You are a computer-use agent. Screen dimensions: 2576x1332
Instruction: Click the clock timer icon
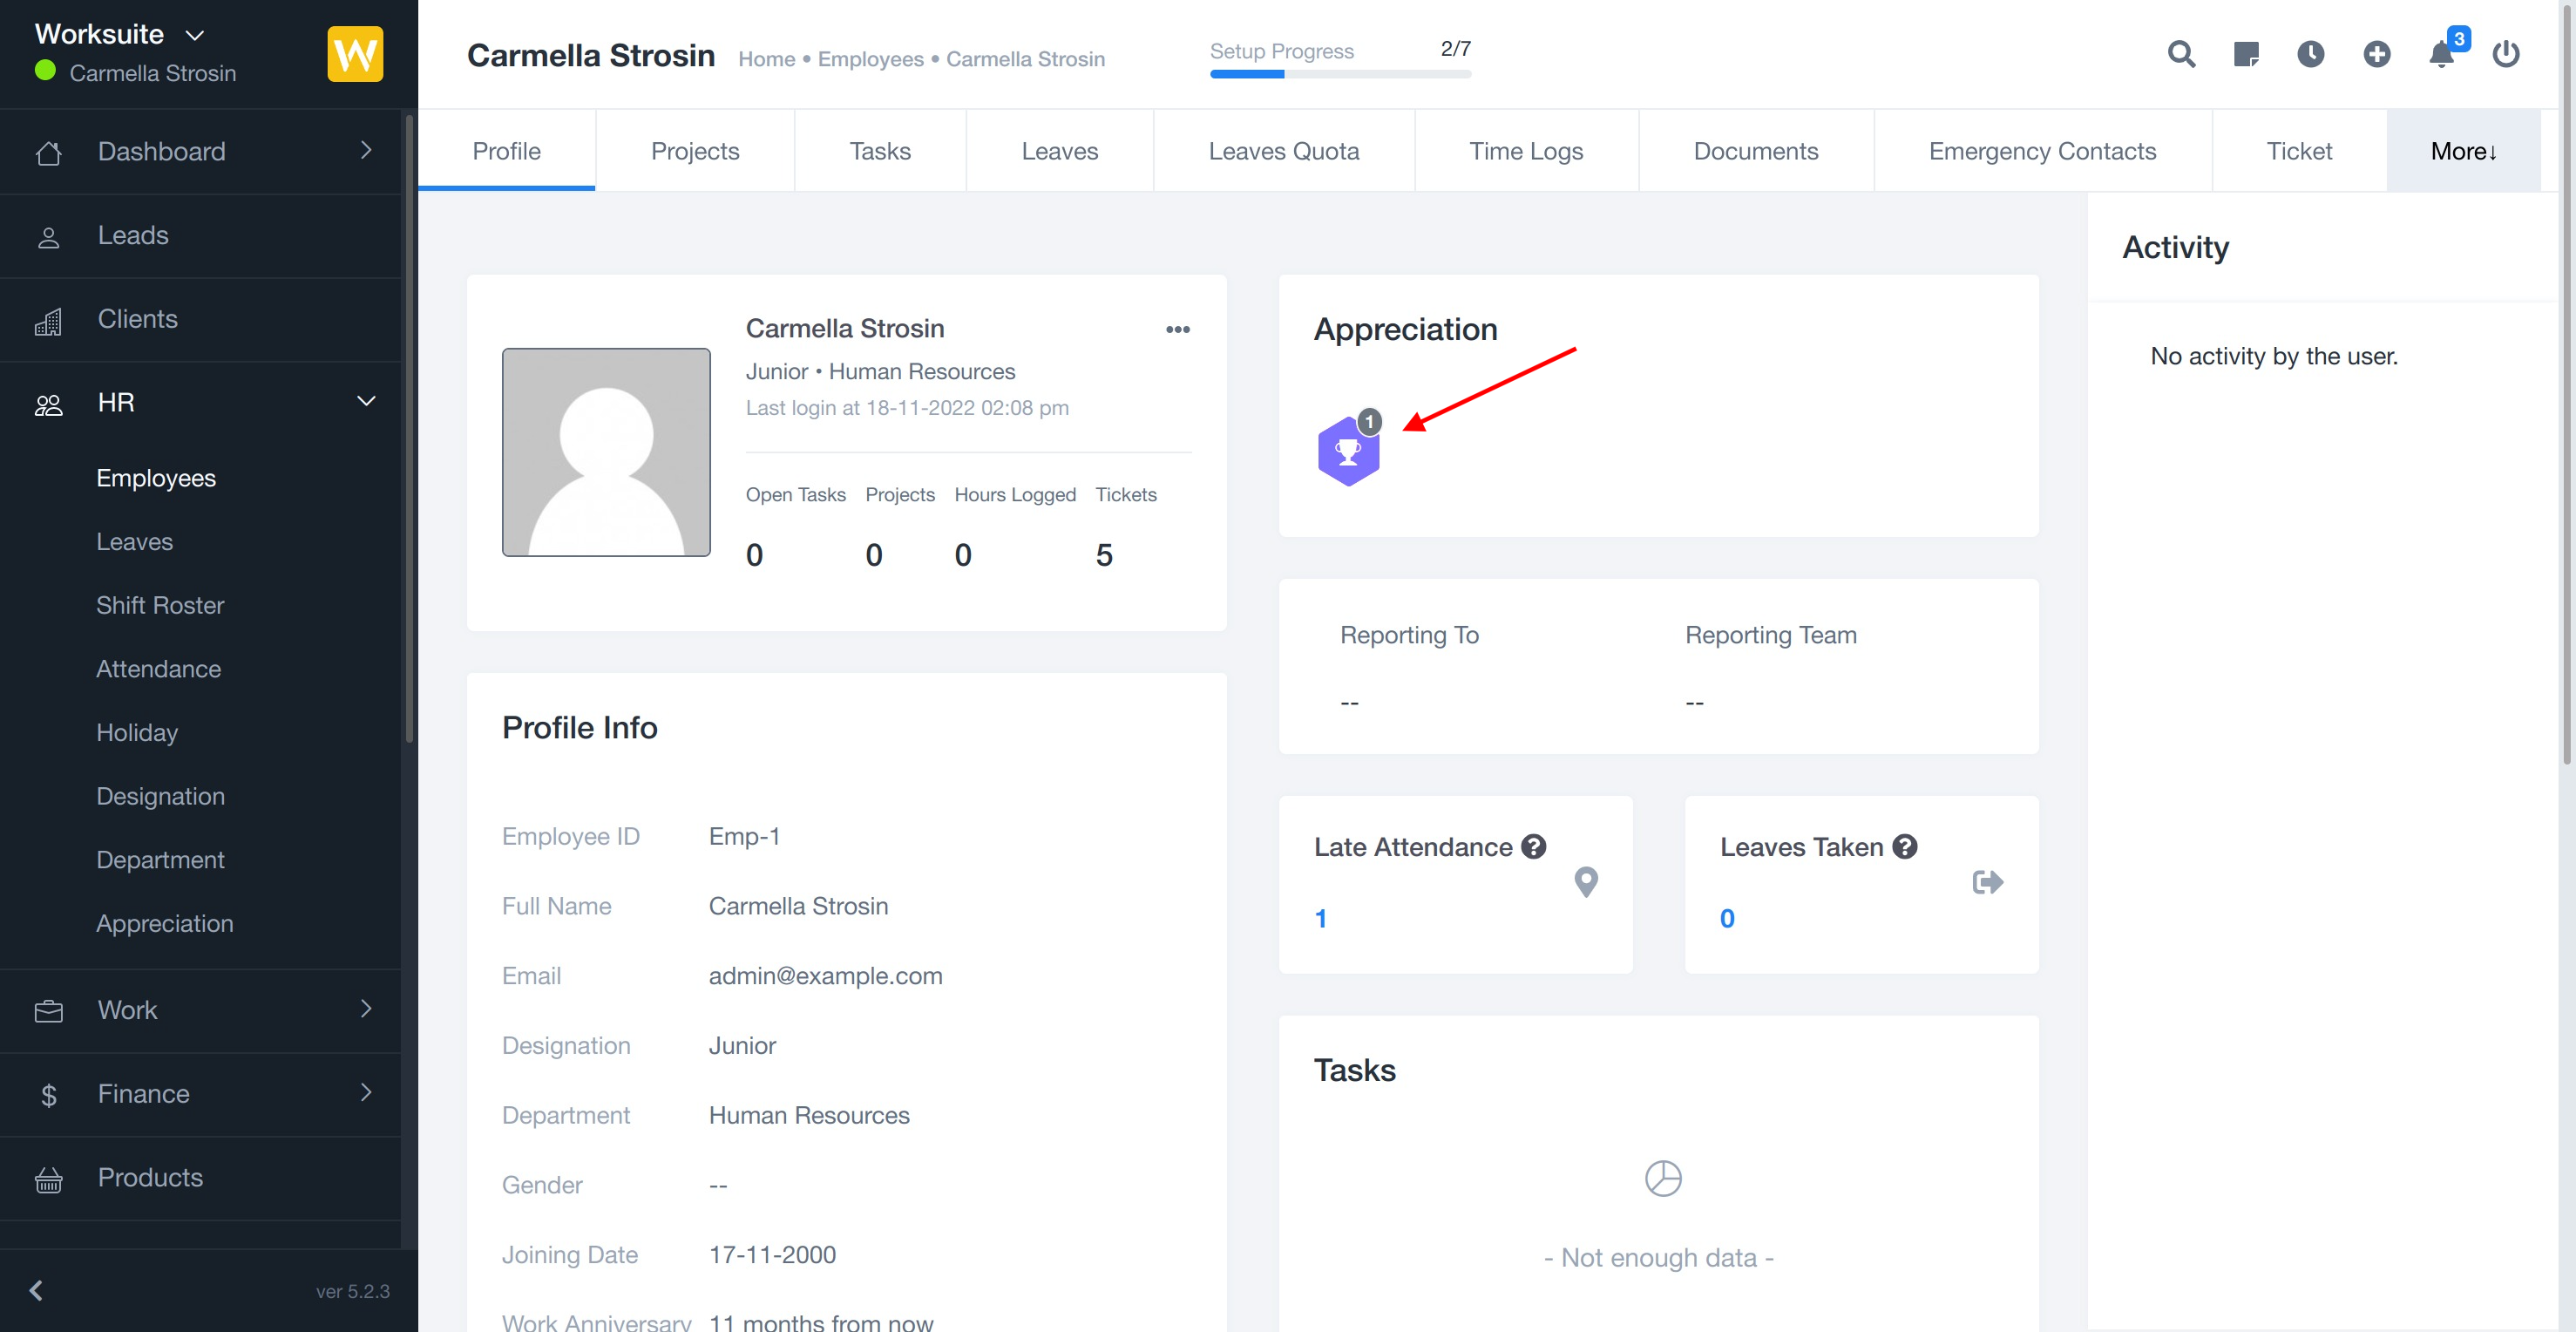(2310, 54)
